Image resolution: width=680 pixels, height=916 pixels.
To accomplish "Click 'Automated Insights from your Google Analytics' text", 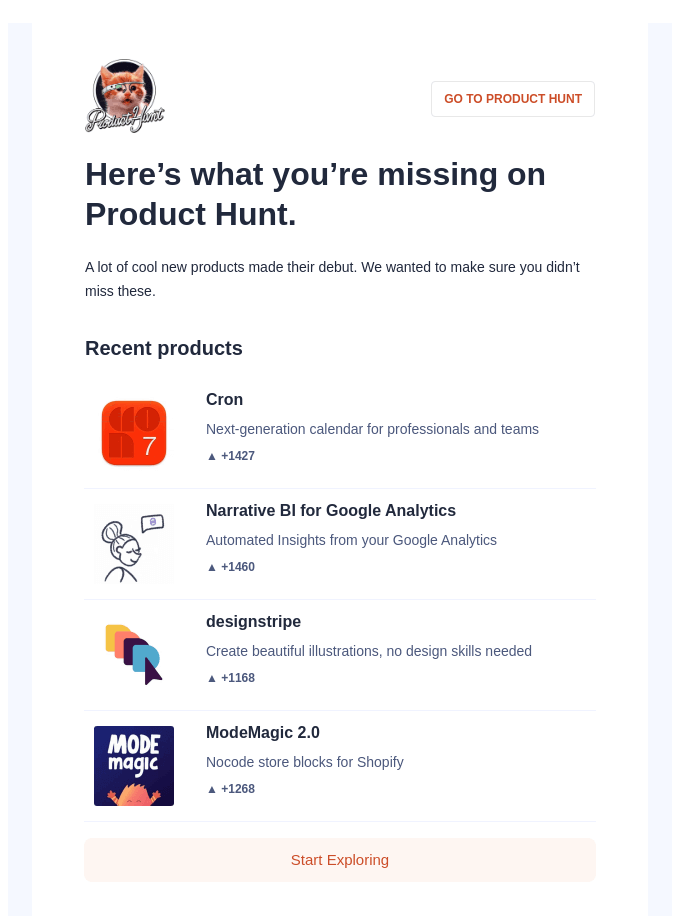I will [351, 540].
